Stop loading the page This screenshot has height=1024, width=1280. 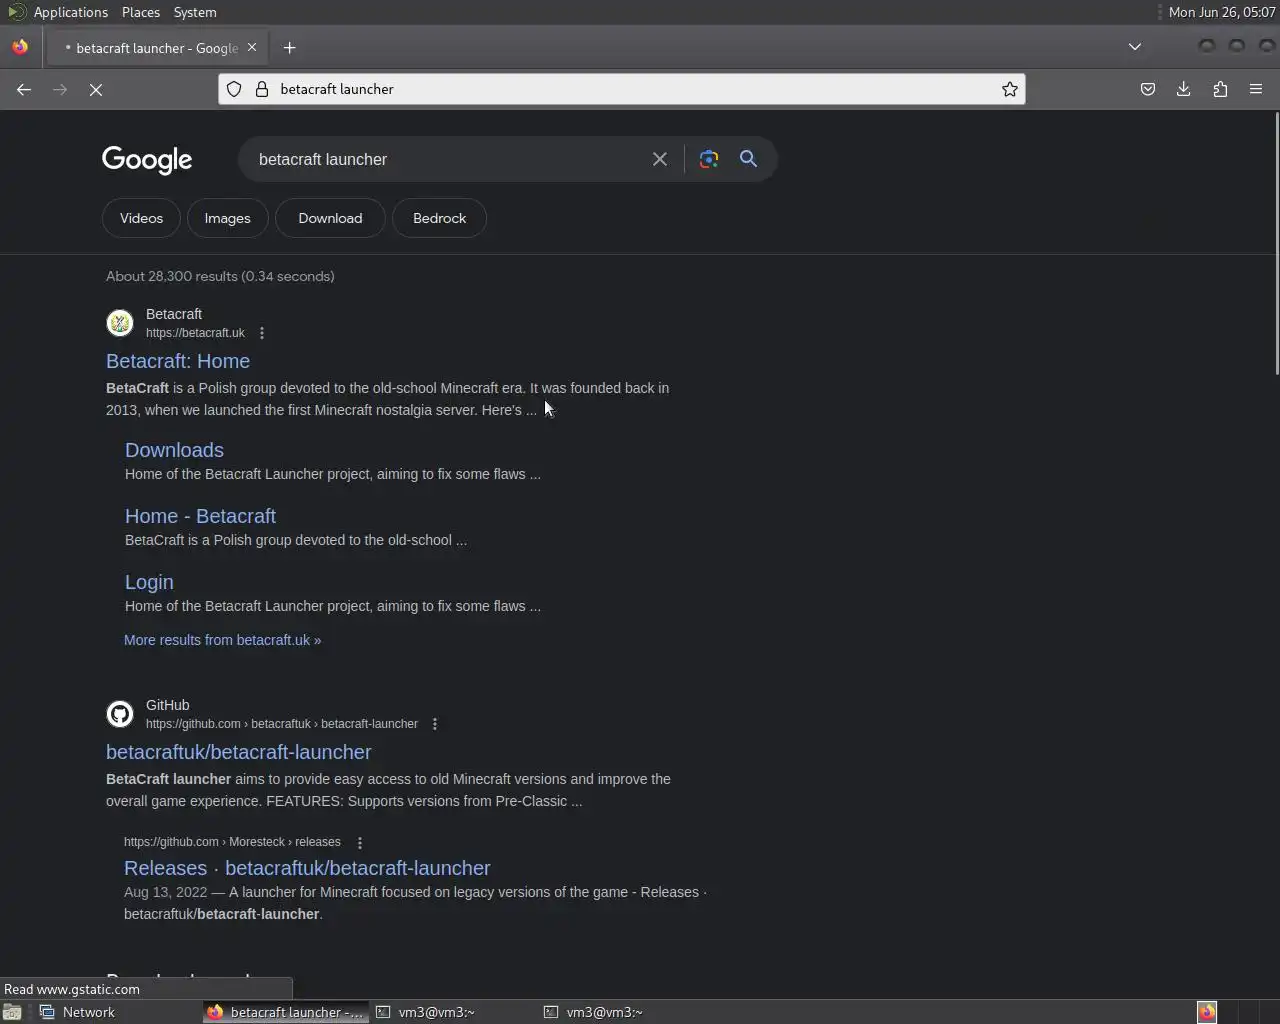96,89
